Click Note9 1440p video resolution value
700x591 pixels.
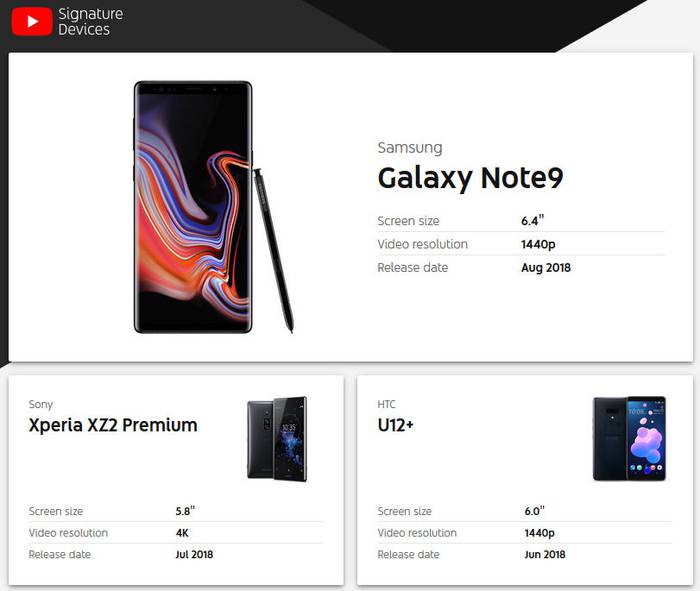(x=538, y=244)
